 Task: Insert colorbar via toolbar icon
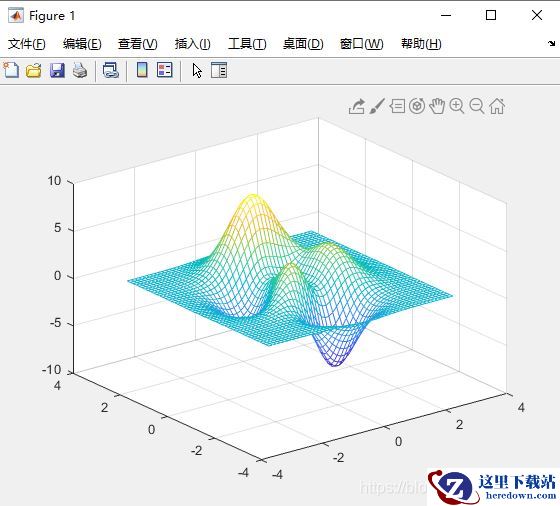pyautogui.click(x=142, y=70)
